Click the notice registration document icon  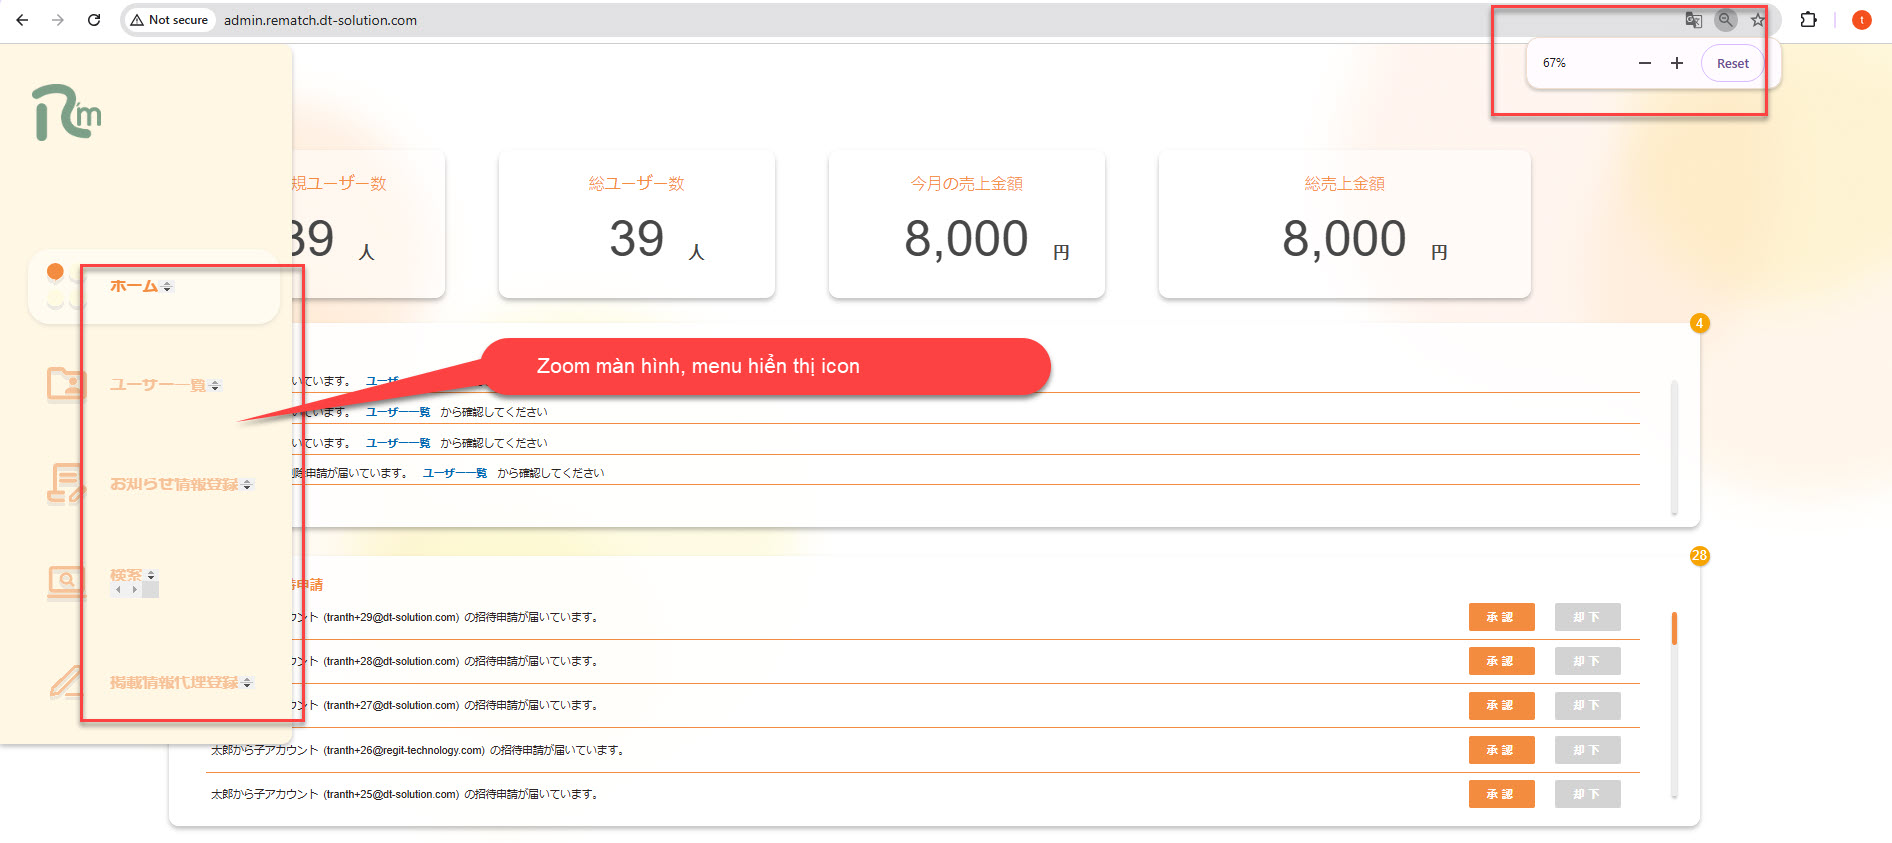[66, 484]
